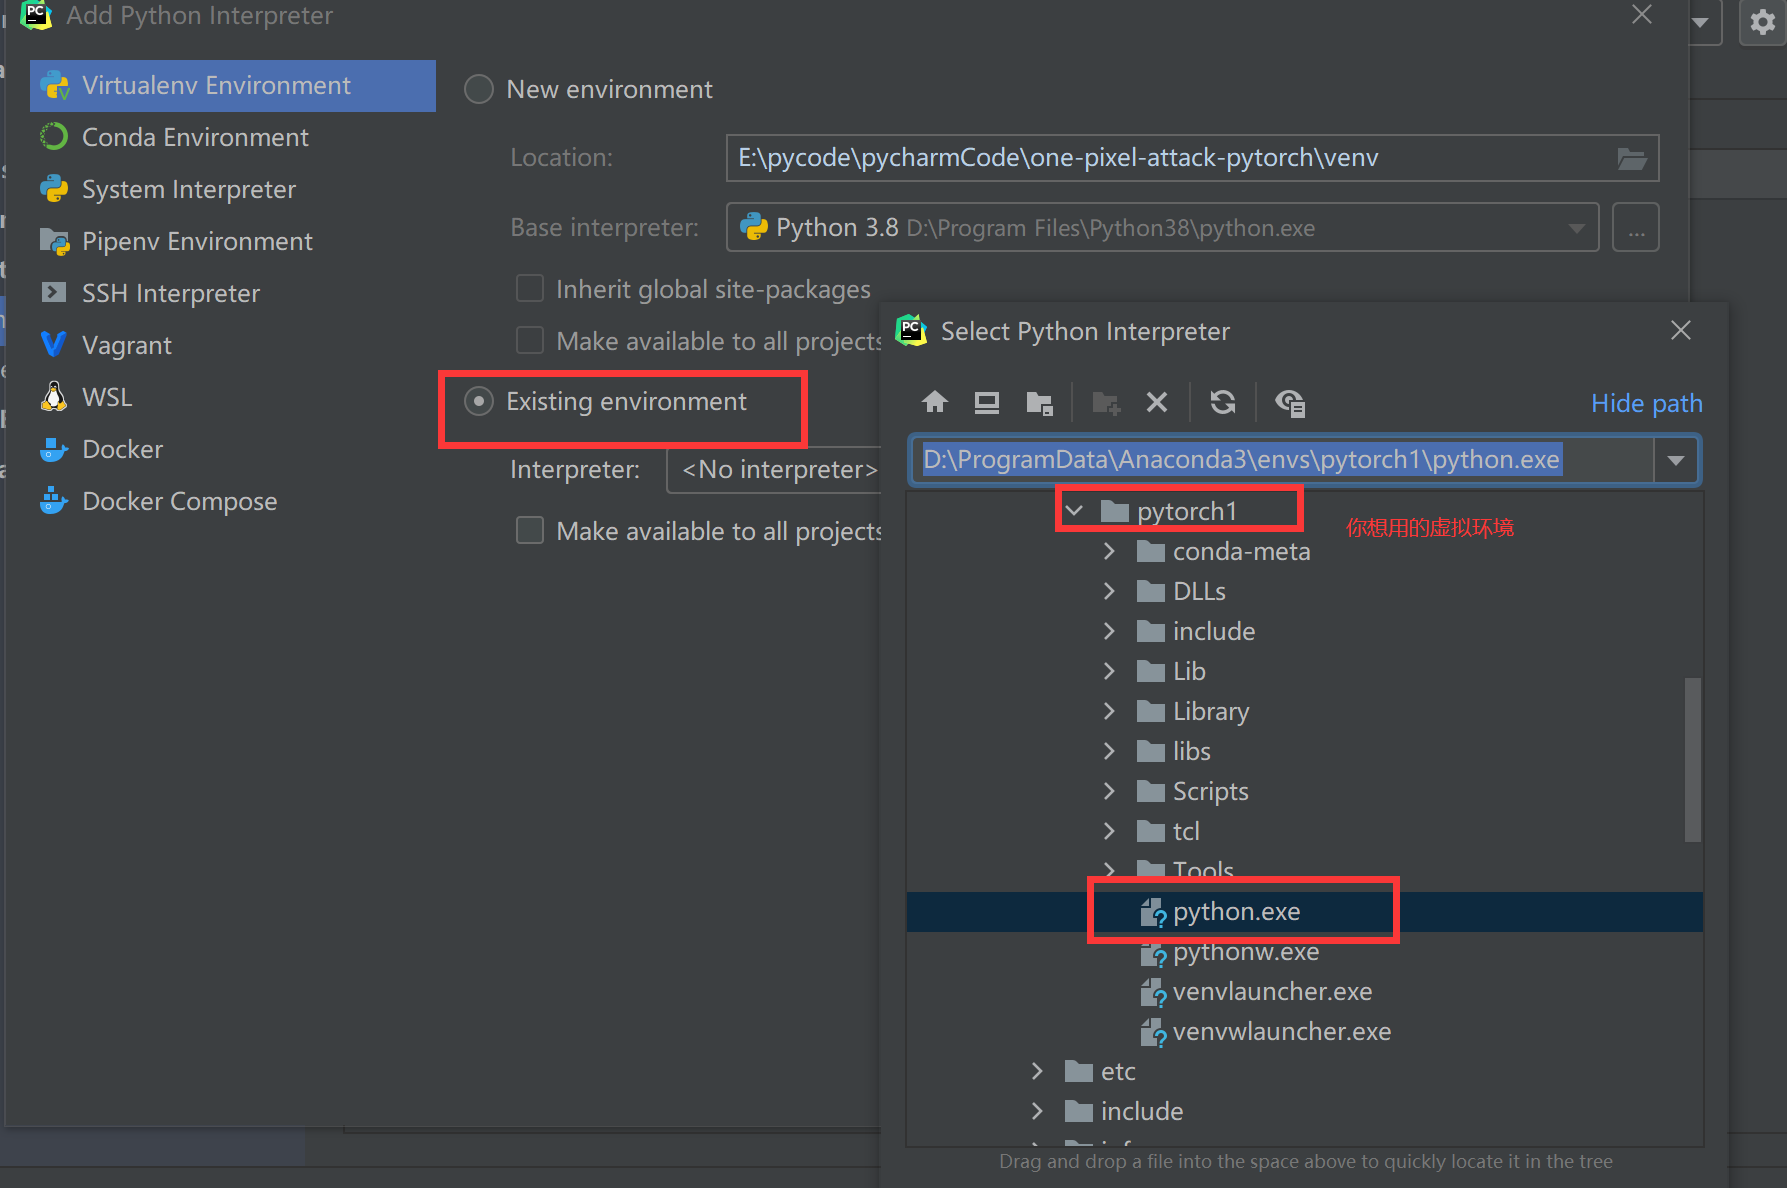Viewport: 1787px width, 1188px height.
Task: Expand the libs folder
Action: [x=1109, y=751]
